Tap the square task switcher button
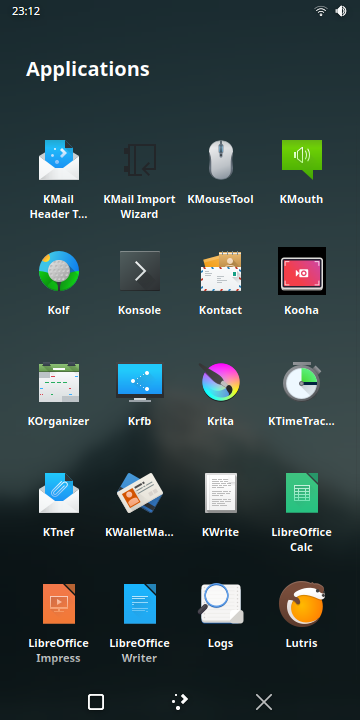 [96, 702]
